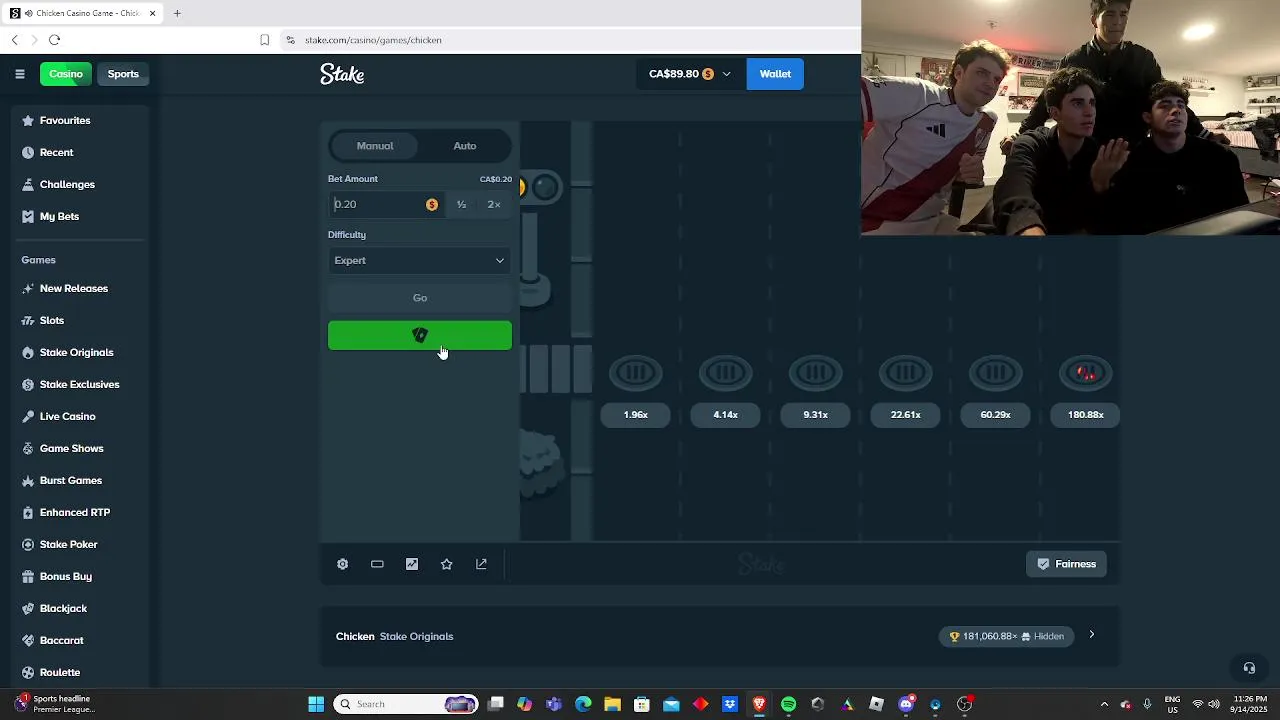Click the pop-out game icon
Image resolution: width=1280 pixels, height=720 pixels.
coord(481,564)
